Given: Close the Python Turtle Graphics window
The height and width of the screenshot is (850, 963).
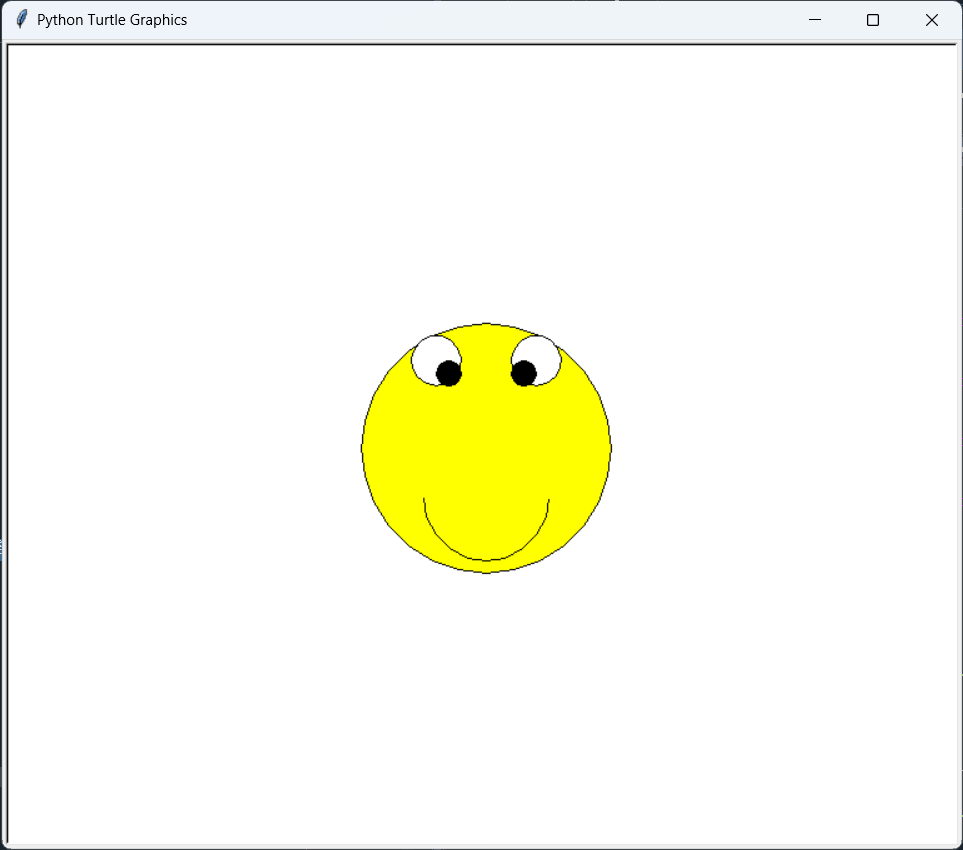Looking at the screenshot, I should (x=932, y=20).
